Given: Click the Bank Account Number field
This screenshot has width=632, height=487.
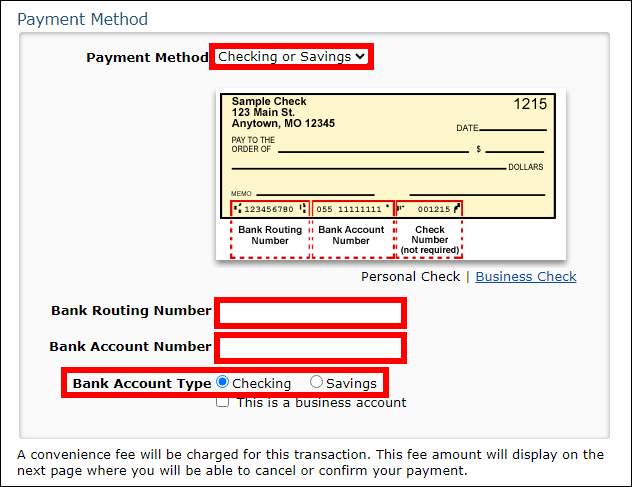Looking at the screenshot, I should click(310, 348).
